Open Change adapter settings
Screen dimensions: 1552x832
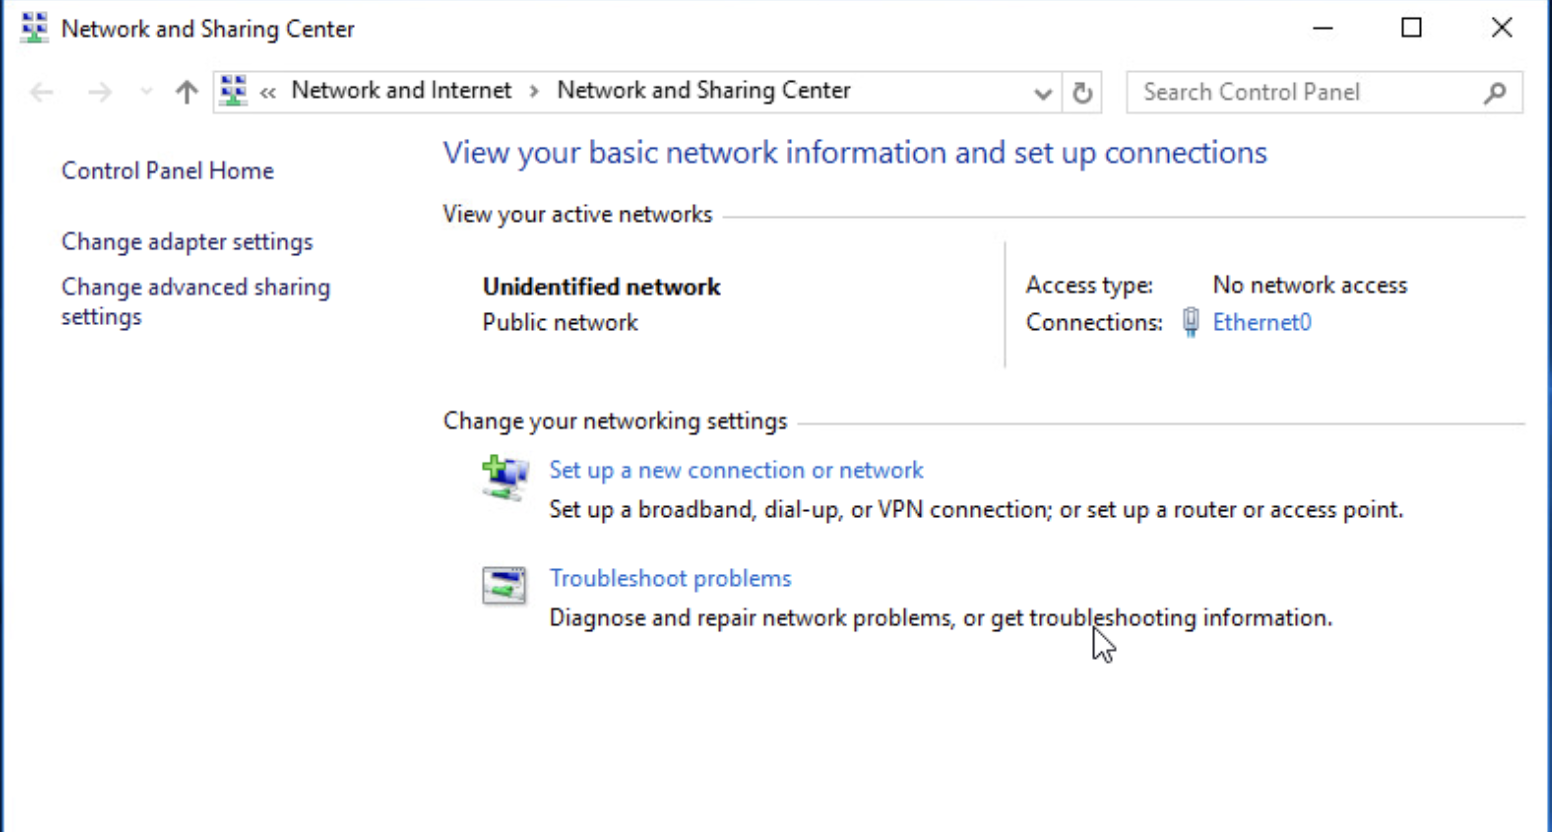click(187, 242)
